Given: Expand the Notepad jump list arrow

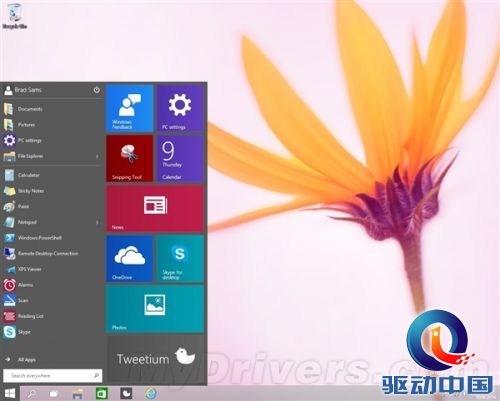Looking at the screenshot, I should [x=97, y=222].
